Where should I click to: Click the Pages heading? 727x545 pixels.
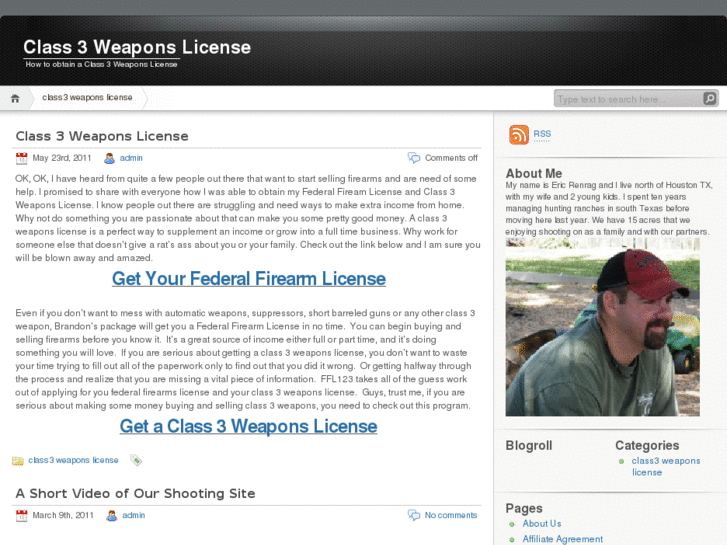tap(524, 508)
